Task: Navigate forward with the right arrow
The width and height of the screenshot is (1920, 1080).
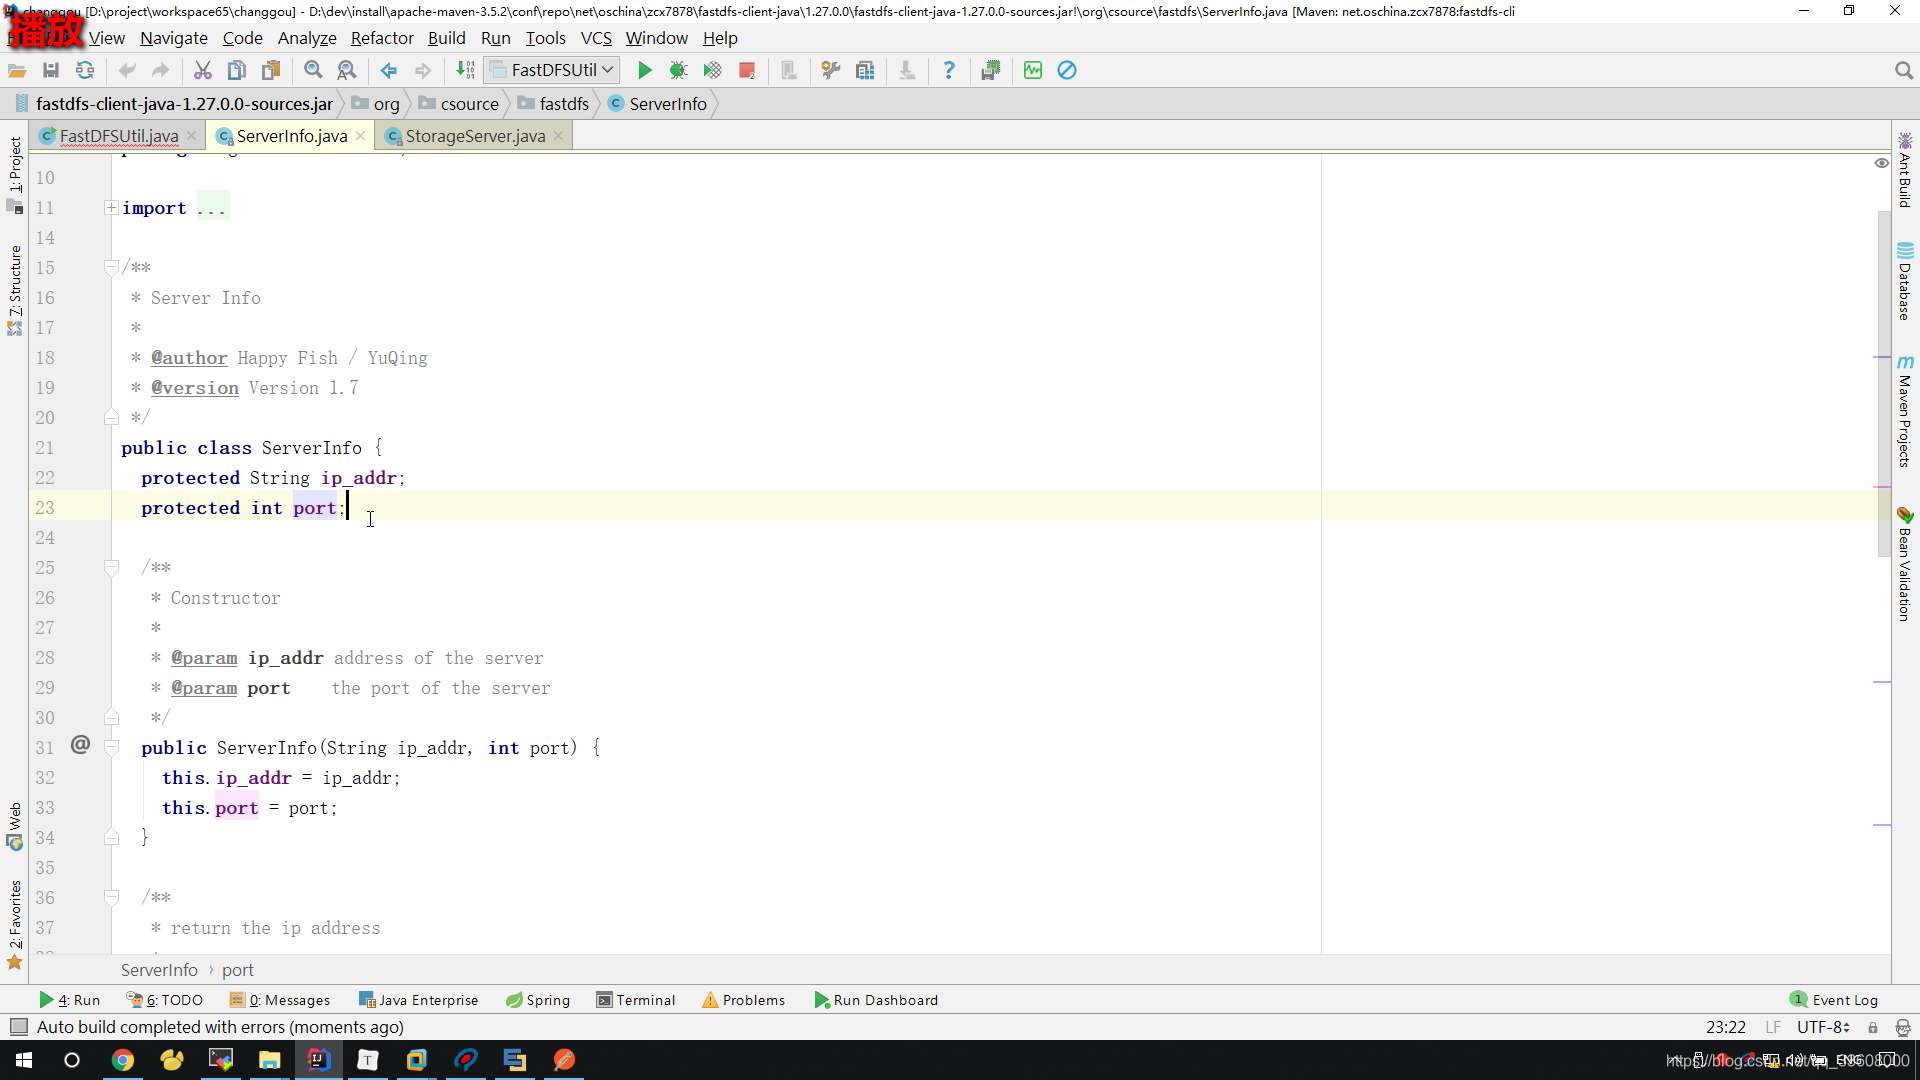Action: [423, 70]
